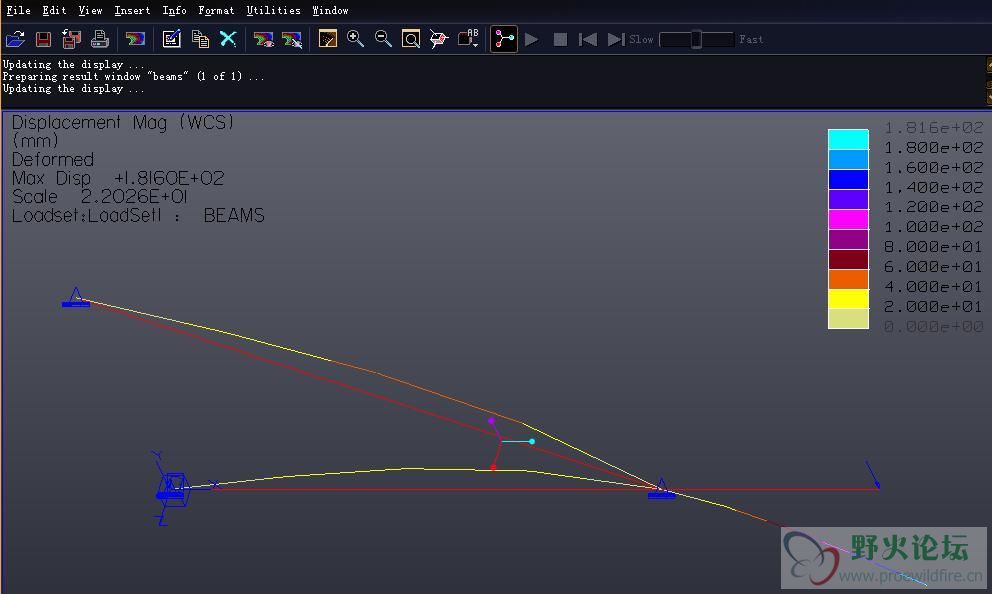992x594 pixels.
Task: Click the show result window eye icon
Action: 263,40
